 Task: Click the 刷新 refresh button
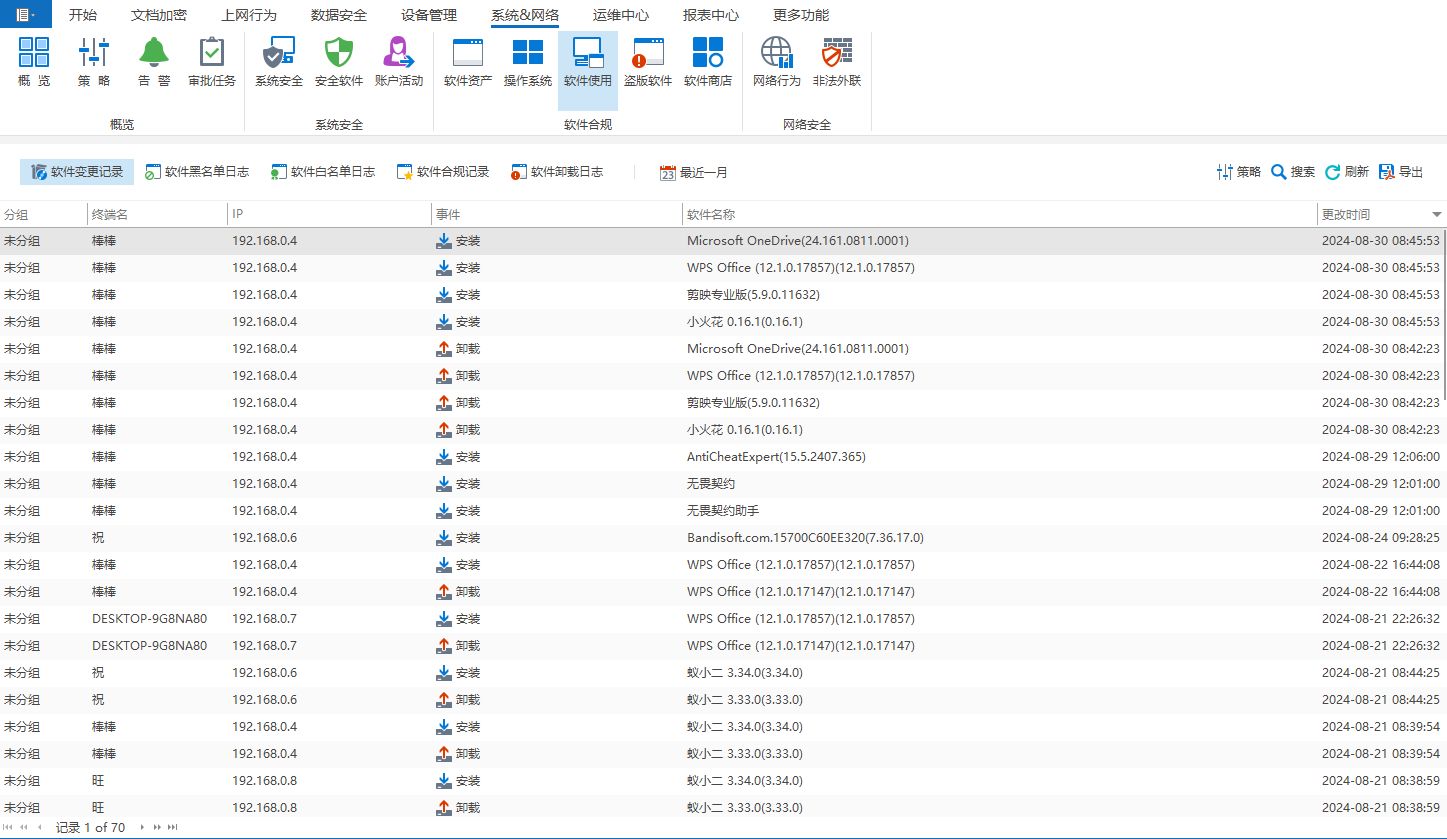[1346, 172]
